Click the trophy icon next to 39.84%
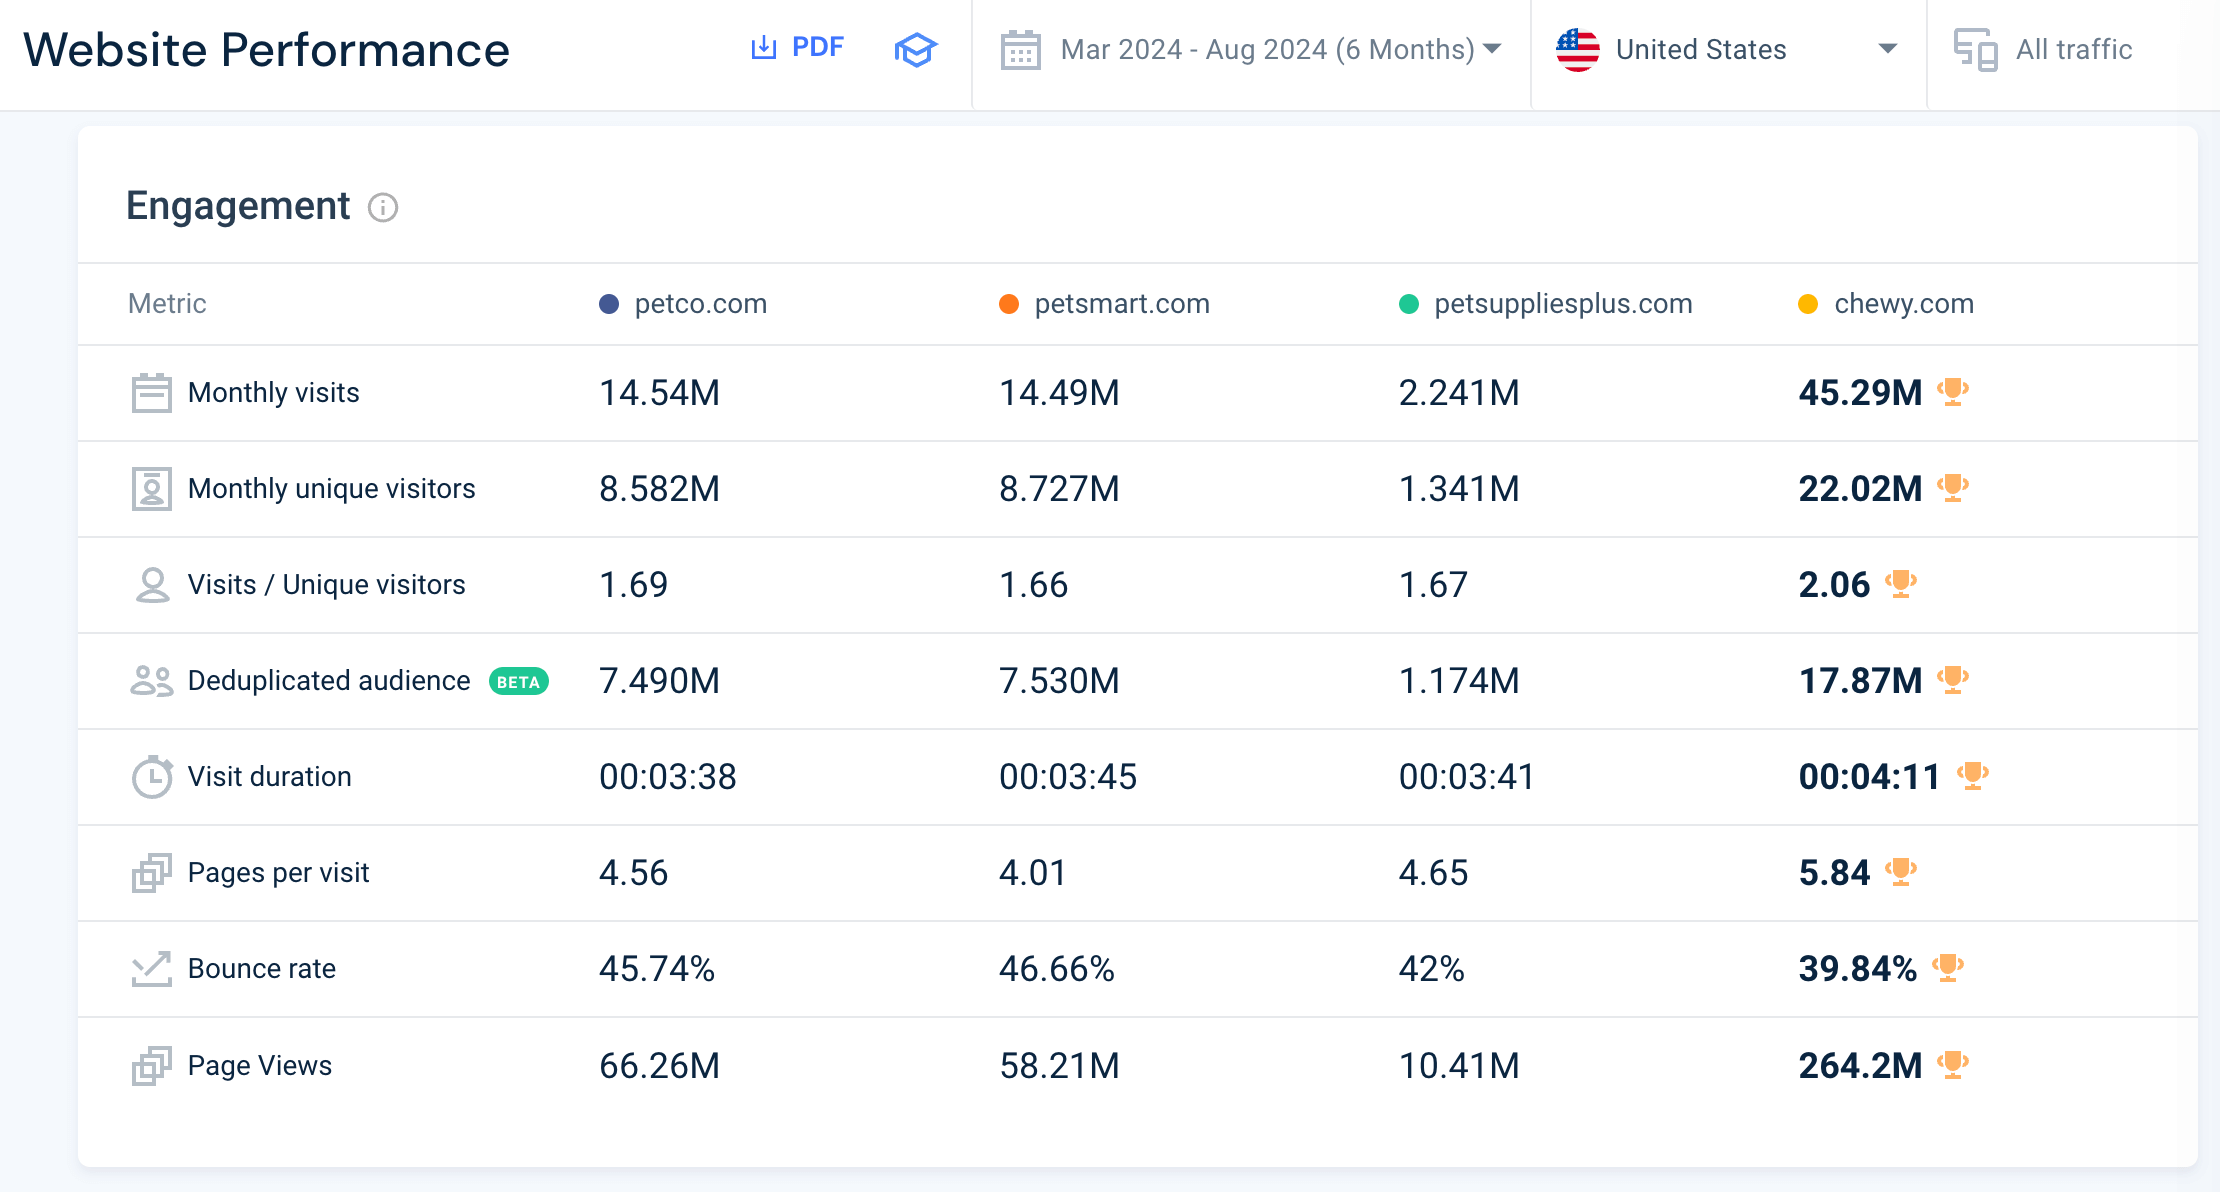The image size is (2220, 1192). [x=1947, y=967]
